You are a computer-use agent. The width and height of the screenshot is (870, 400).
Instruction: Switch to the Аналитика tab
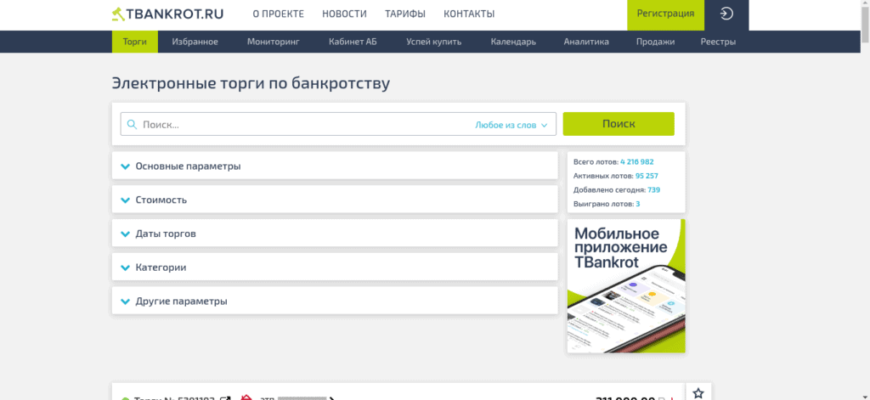pos(586,42)
